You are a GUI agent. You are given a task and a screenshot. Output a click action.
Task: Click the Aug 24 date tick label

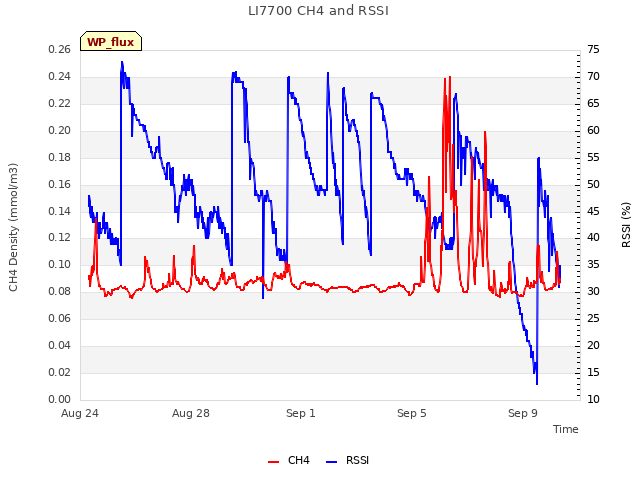click(80, 413)
